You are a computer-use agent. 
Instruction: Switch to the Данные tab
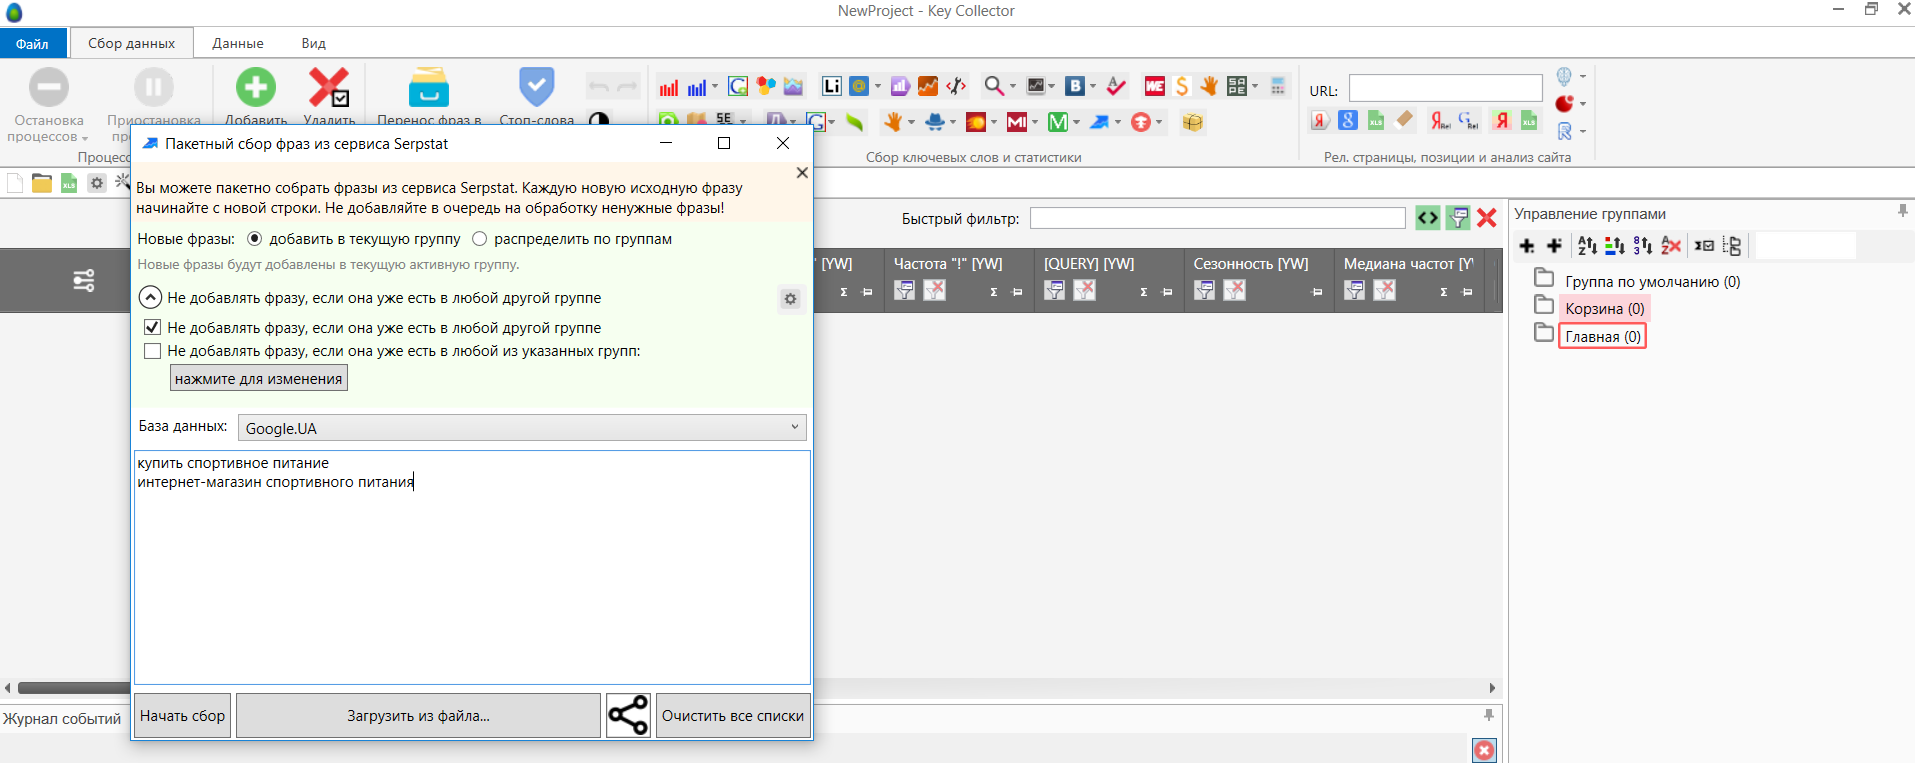[x=238, y=43]
